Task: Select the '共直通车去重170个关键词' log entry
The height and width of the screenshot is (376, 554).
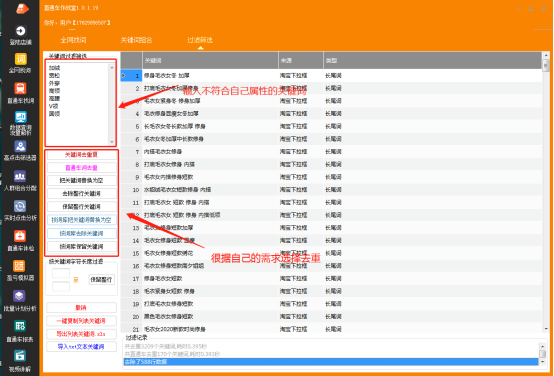Action: point(172,354)
